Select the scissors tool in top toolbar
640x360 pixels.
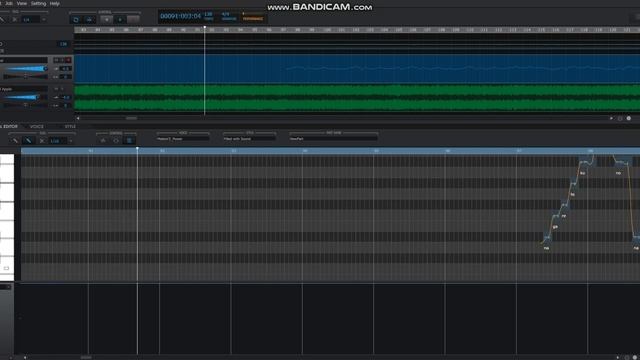tap(15, 19)
